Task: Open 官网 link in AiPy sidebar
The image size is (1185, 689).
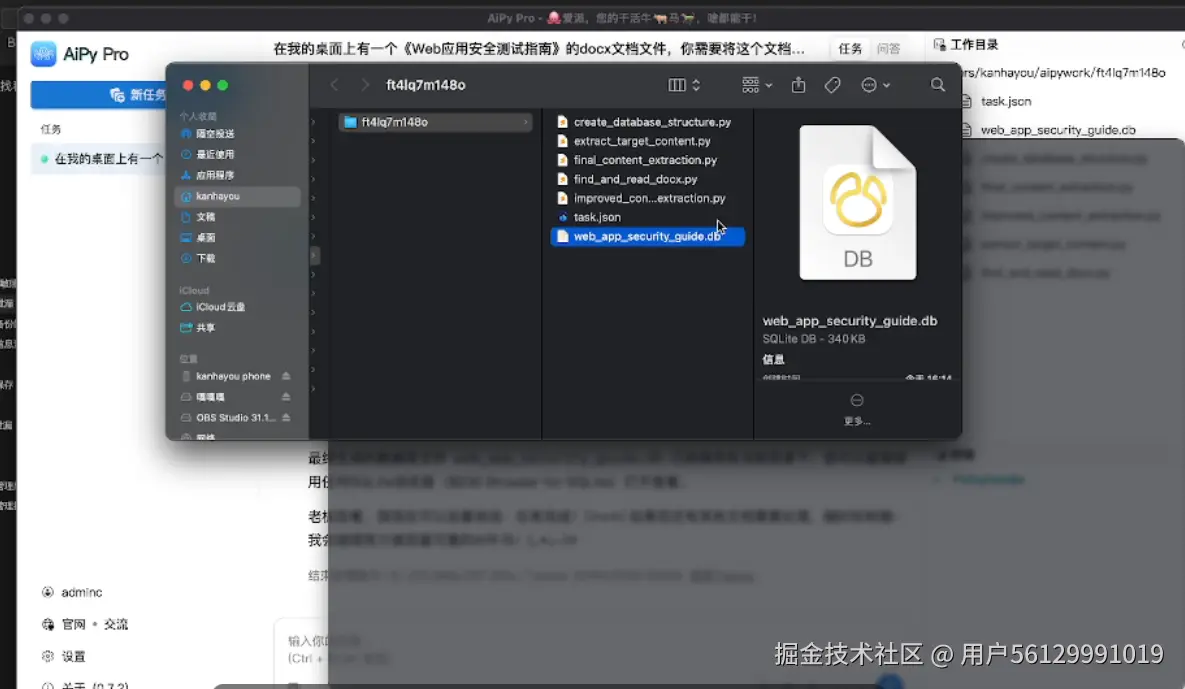Action: [73, 624]
